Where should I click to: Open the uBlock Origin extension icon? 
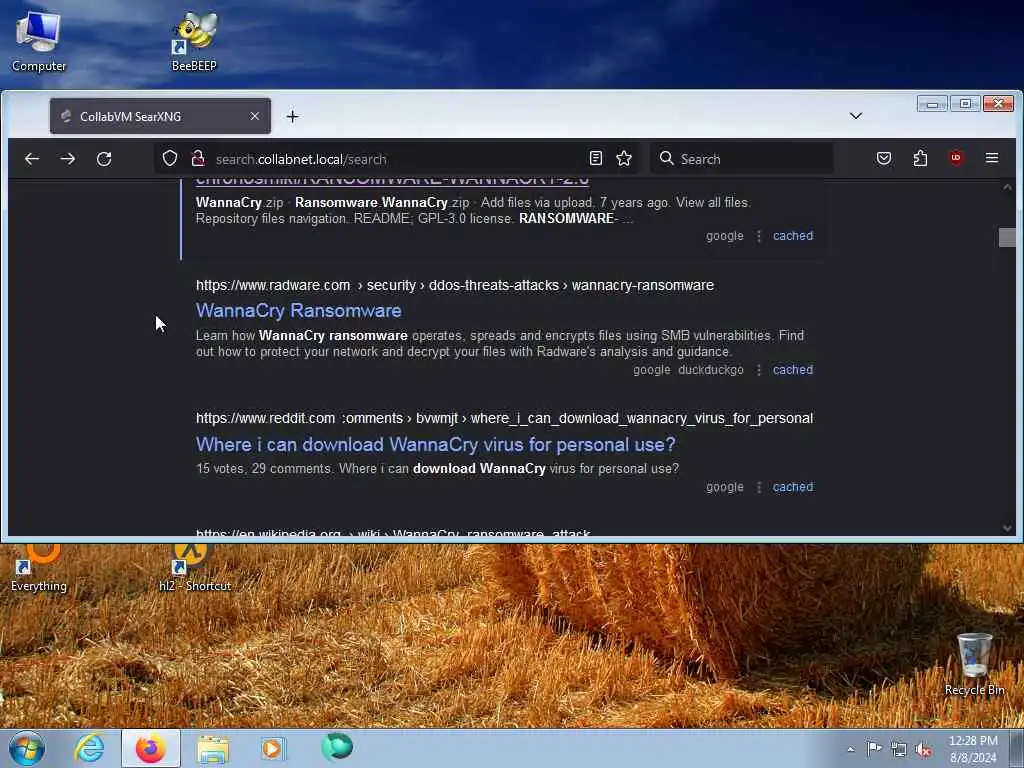956,158
